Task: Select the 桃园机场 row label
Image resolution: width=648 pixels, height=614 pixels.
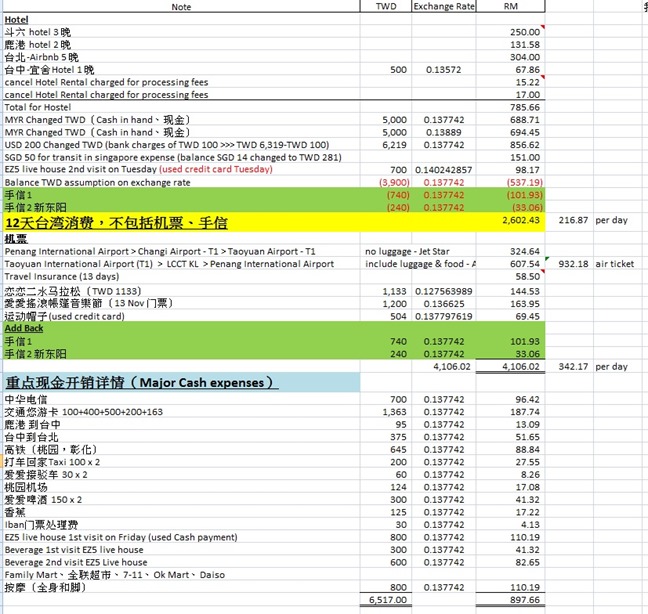Action: [26, 487]
